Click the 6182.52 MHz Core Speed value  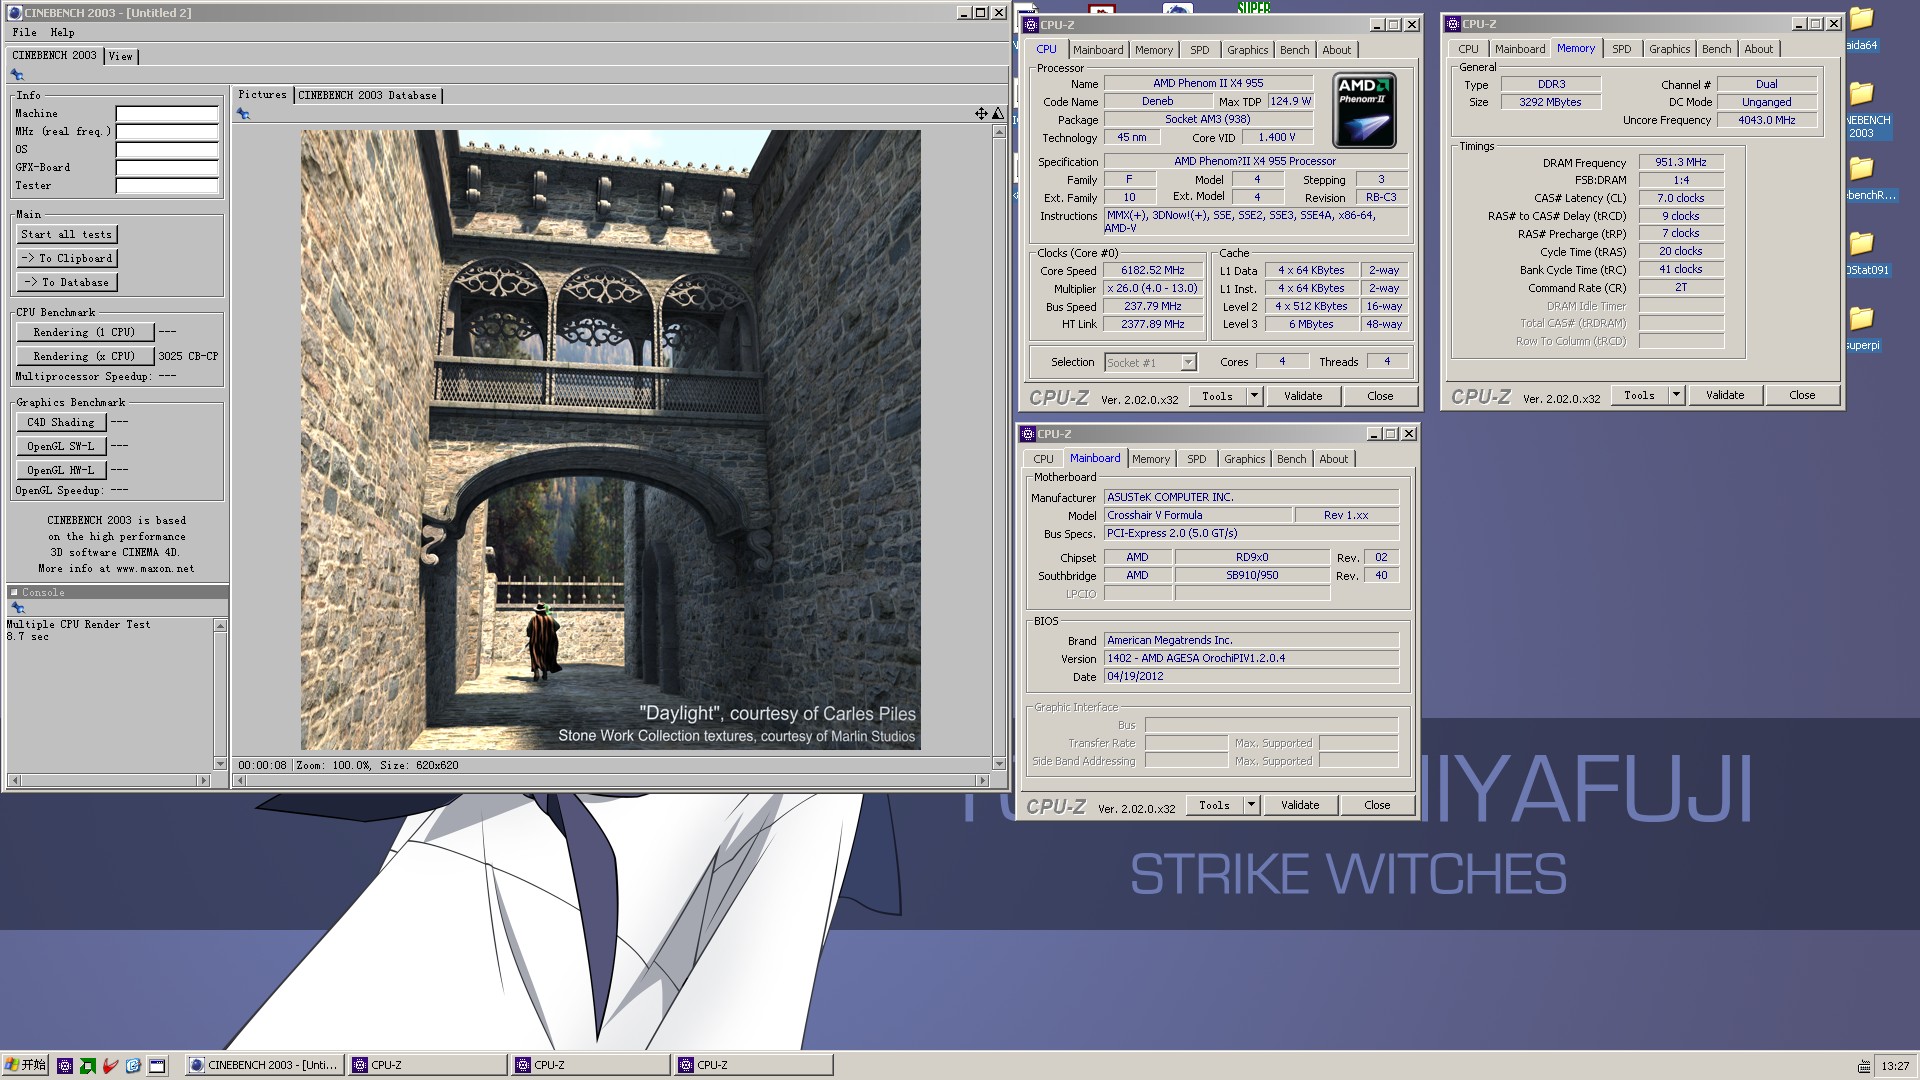pyautogui.click(x=1152, y=271)
